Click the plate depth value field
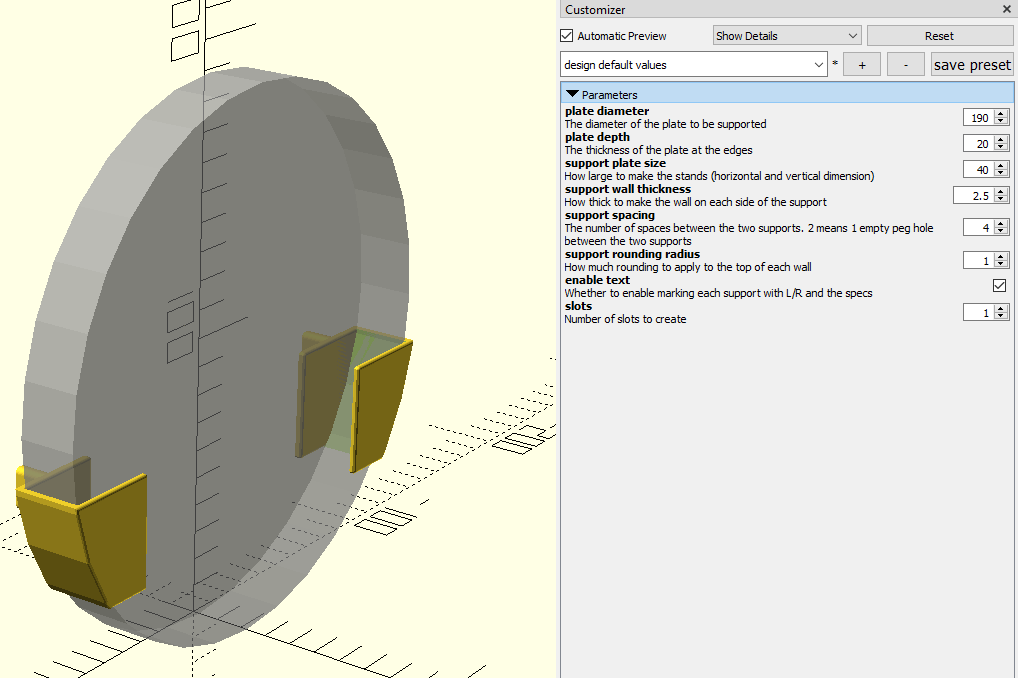 coord(977,144)
